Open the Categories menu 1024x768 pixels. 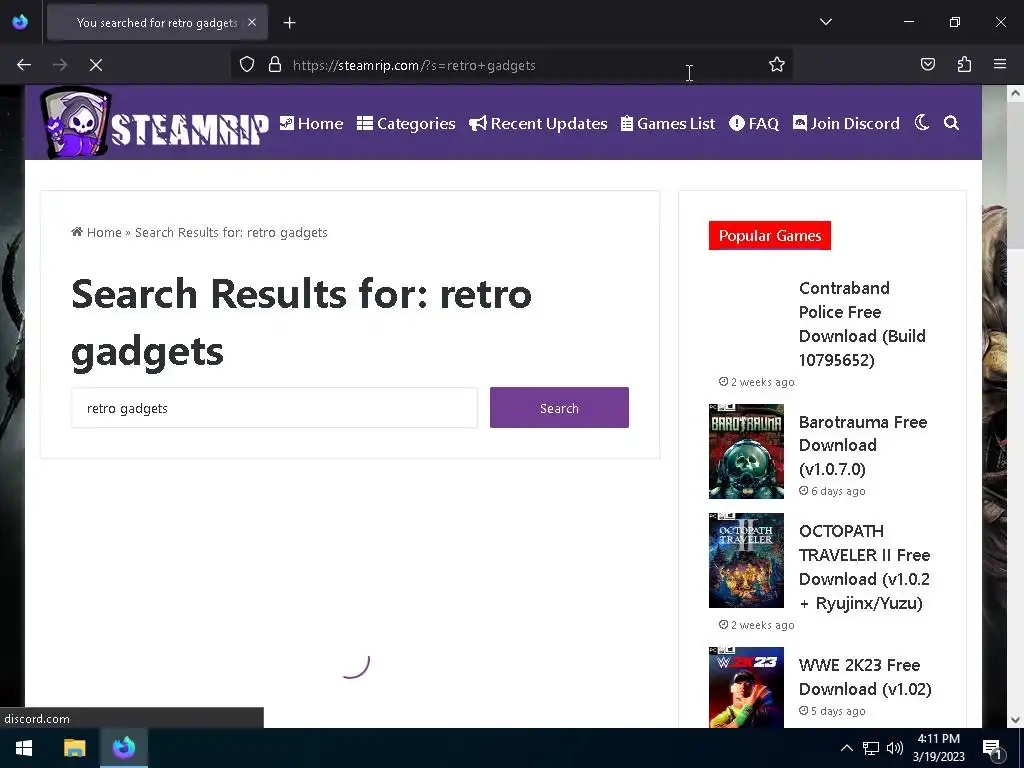coord(406,123)
